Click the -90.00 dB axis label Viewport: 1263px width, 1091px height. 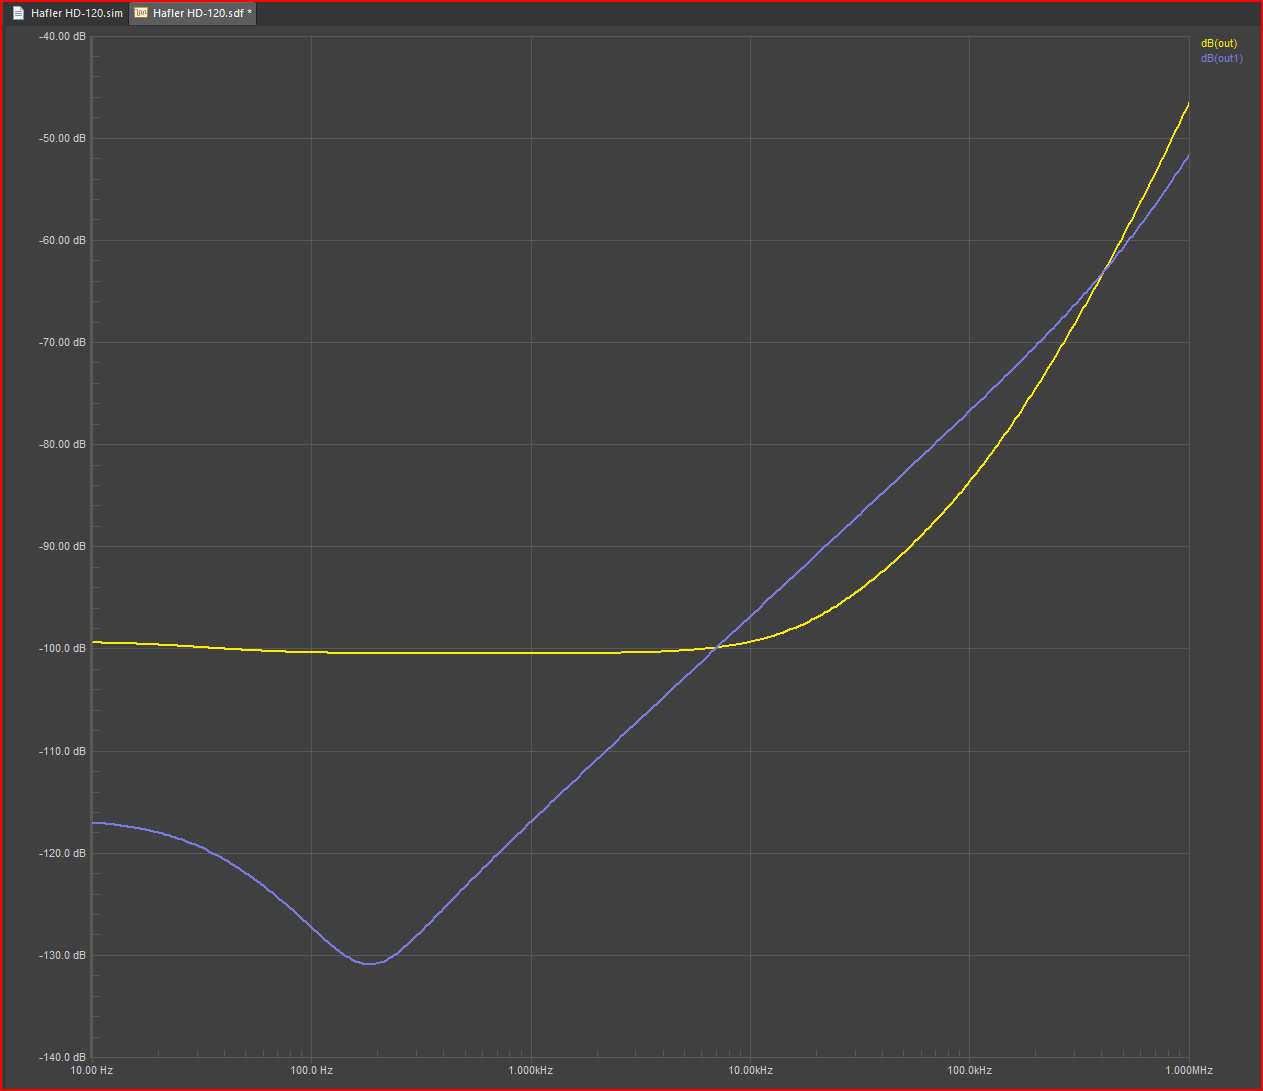tap(63, 546)
